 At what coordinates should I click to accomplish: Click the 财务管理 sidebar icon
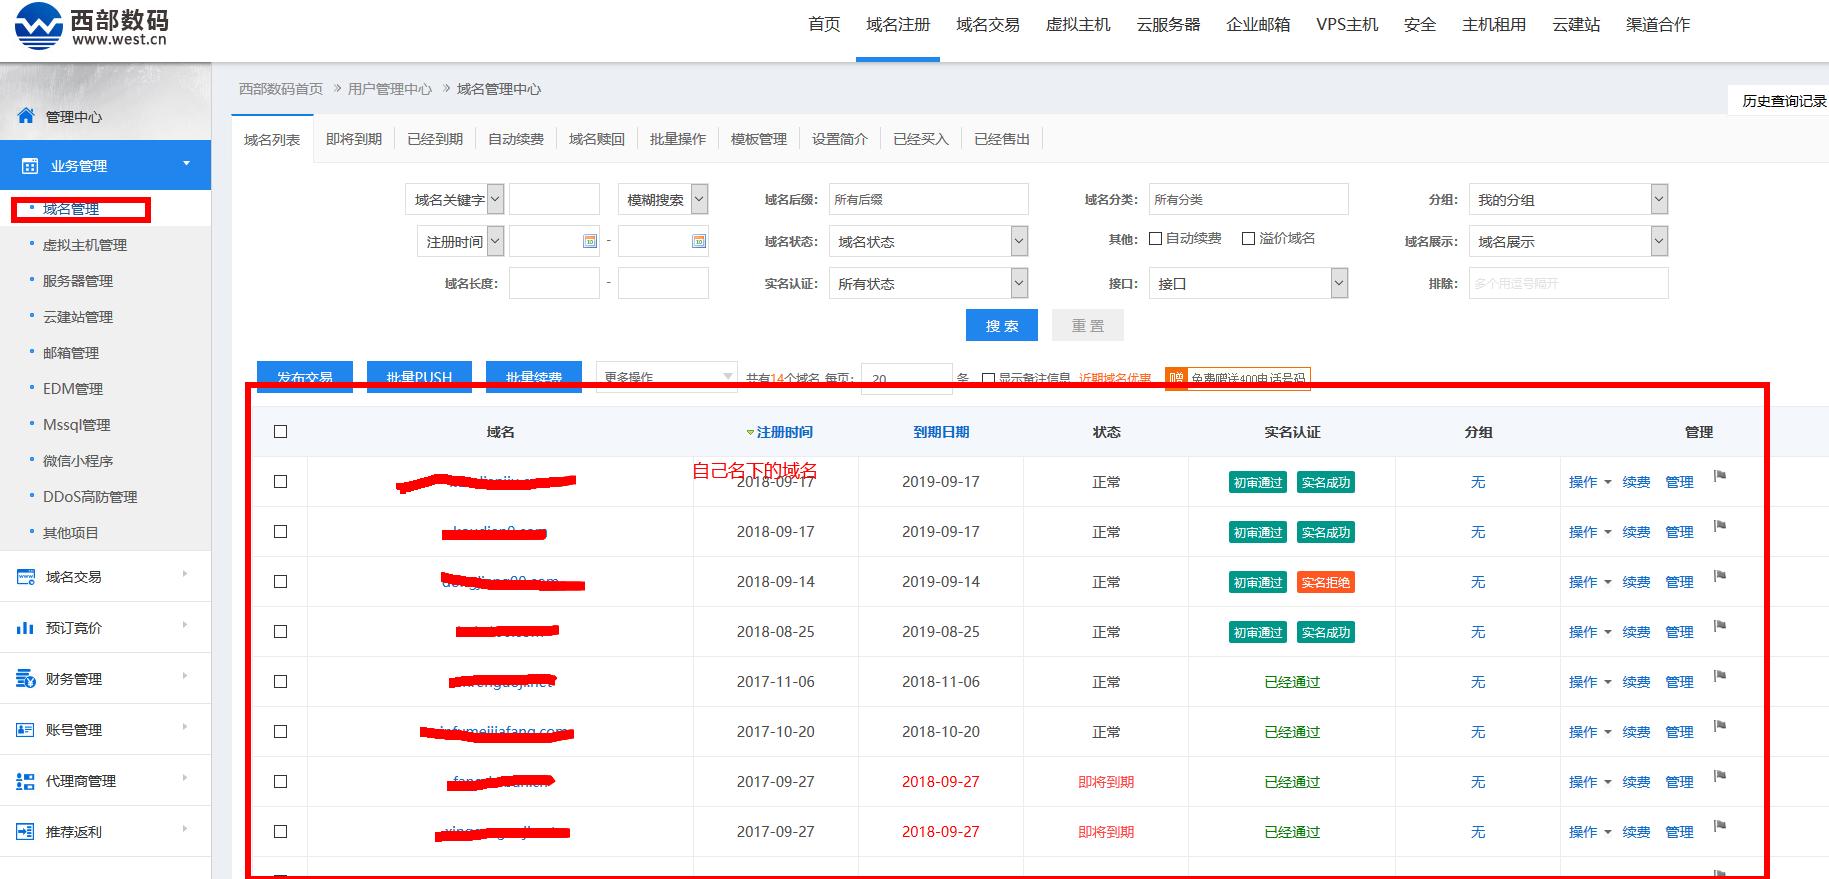tap(26, 679)
